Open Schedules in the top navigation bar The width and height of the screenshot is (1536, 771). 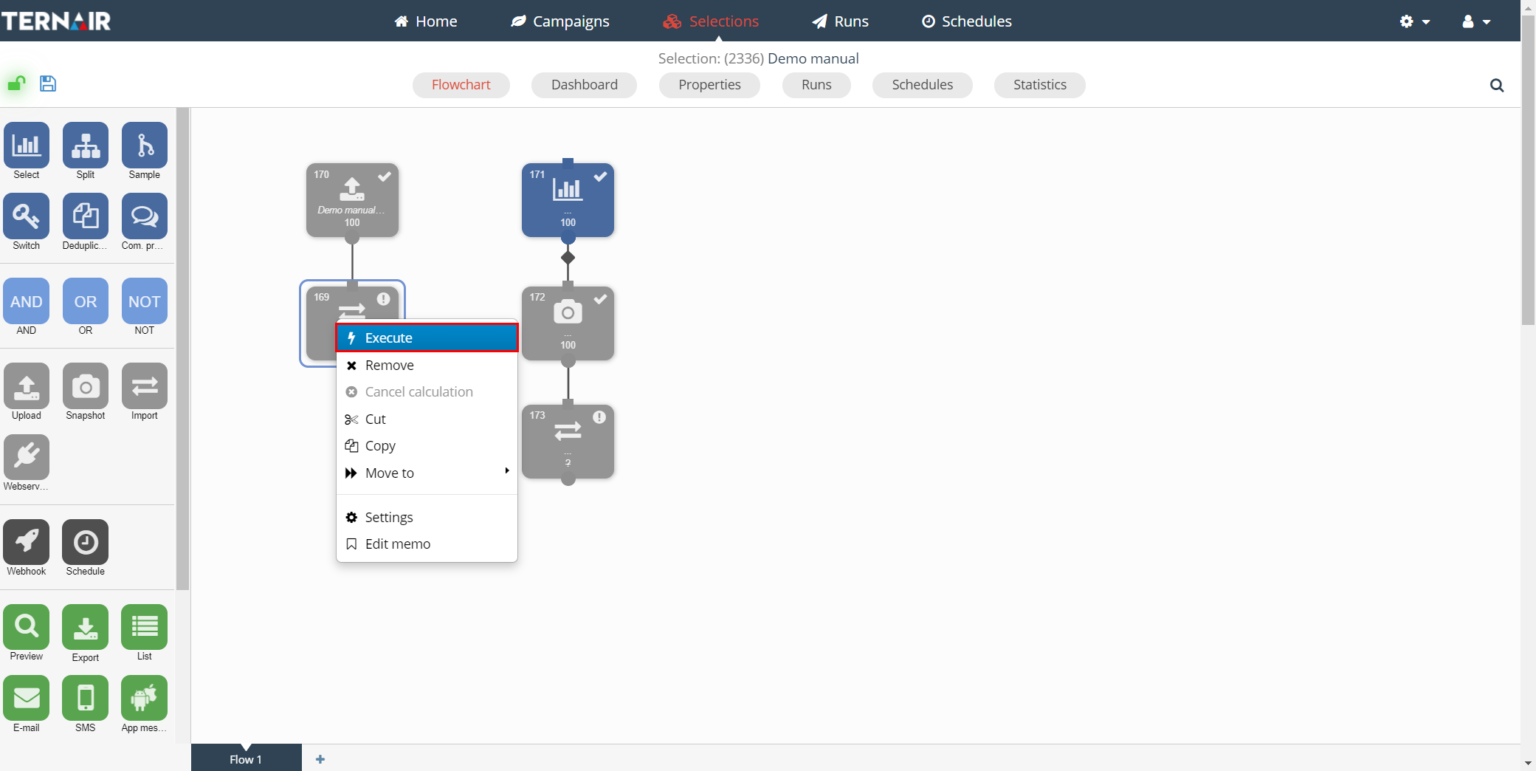[966, 21]
